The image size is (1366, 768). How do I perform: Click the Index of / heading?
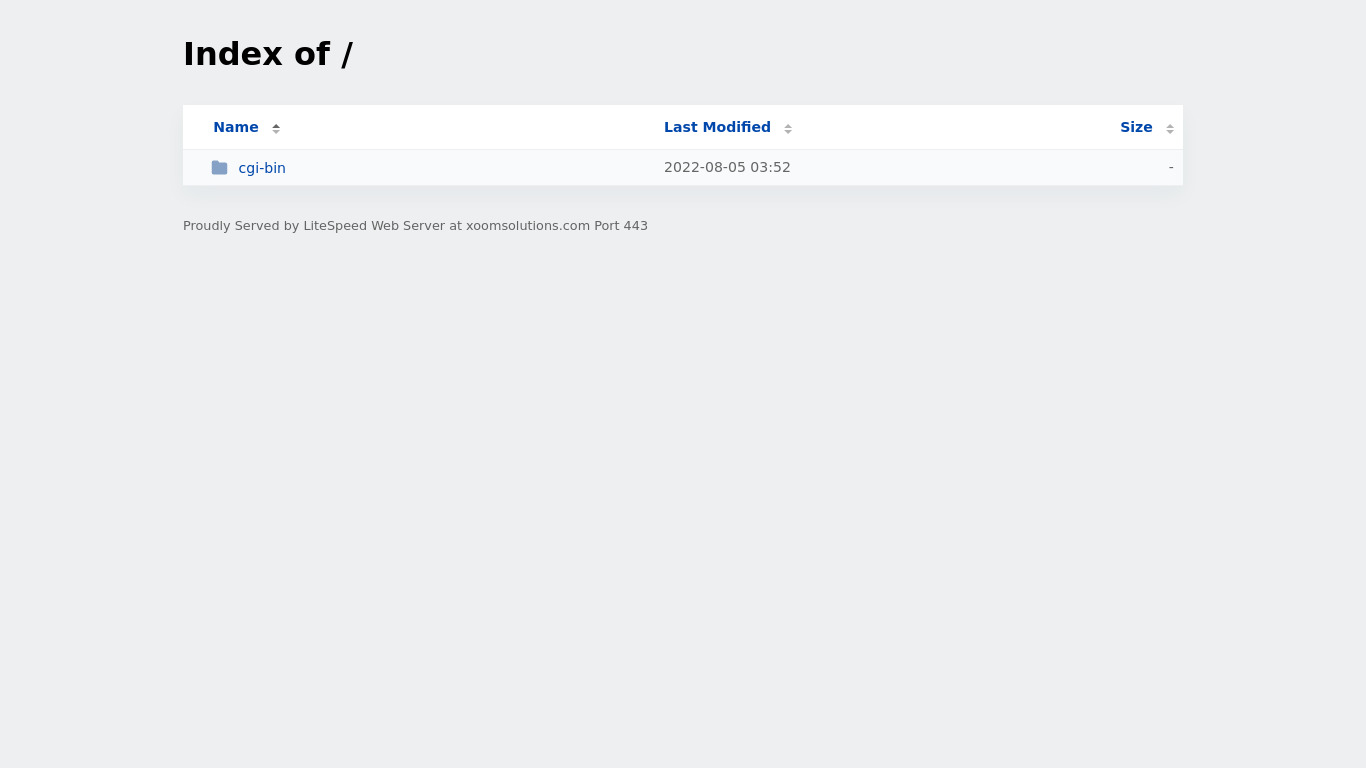tap(268, 54)
